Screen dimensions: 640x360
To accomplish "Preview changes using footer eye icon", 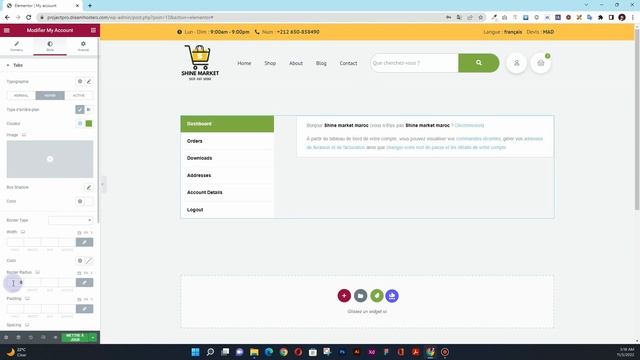I will 55,338.
